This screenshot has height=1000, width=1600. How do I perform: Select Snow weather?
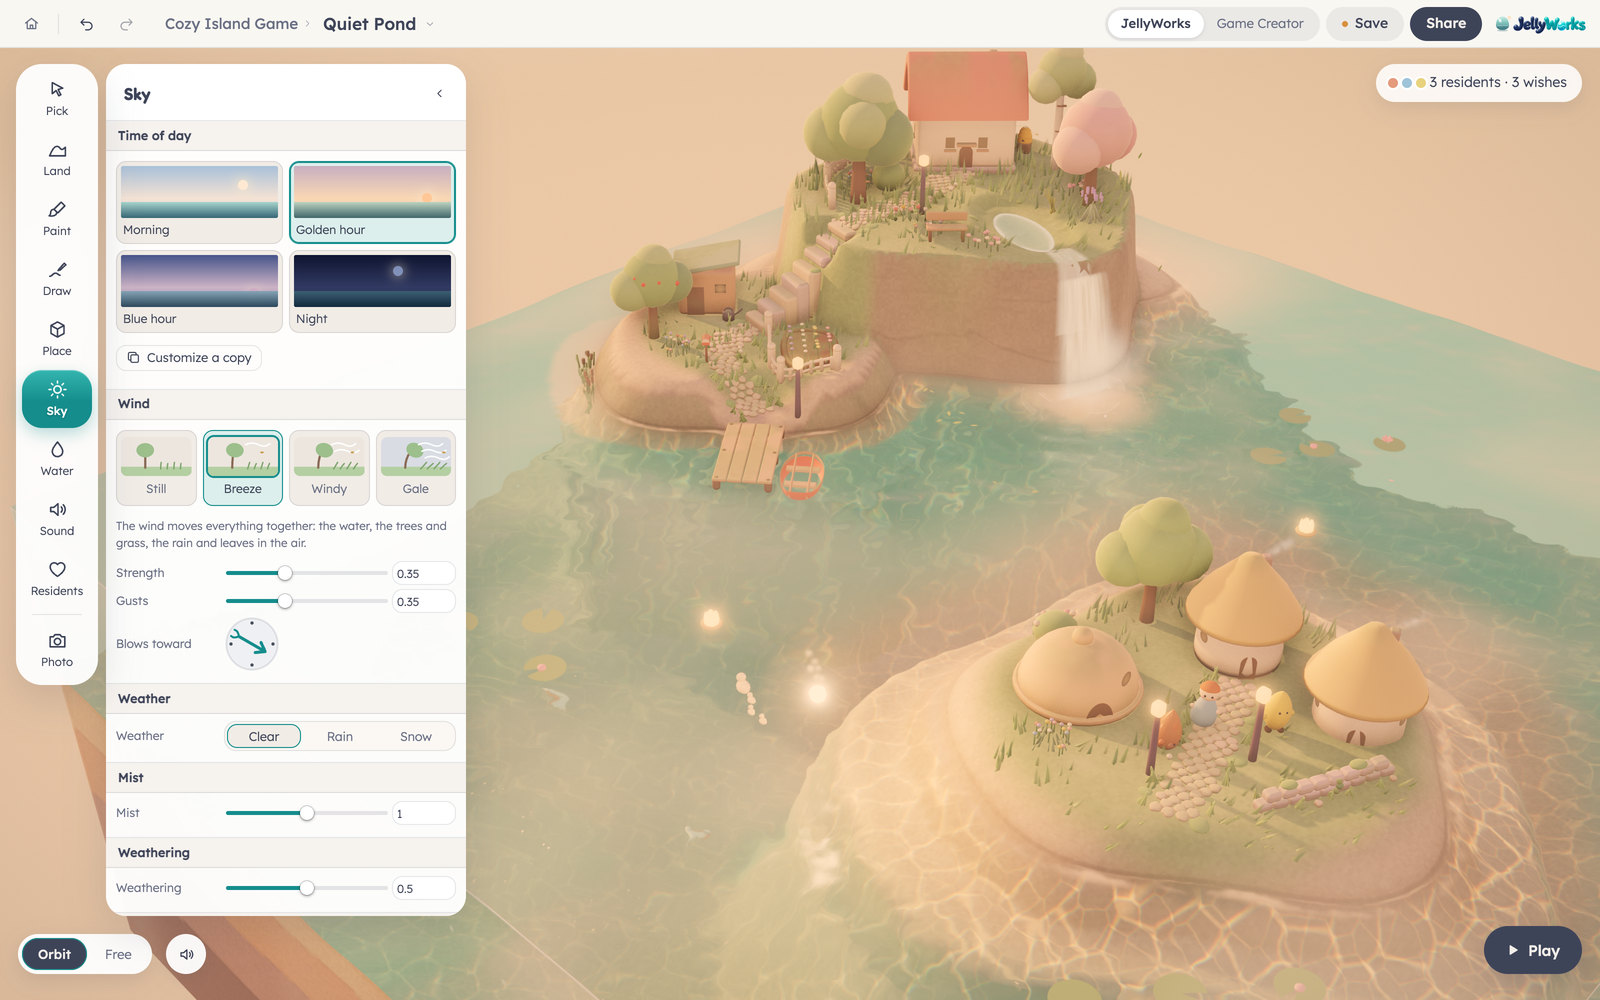click(x=416, y=737)
